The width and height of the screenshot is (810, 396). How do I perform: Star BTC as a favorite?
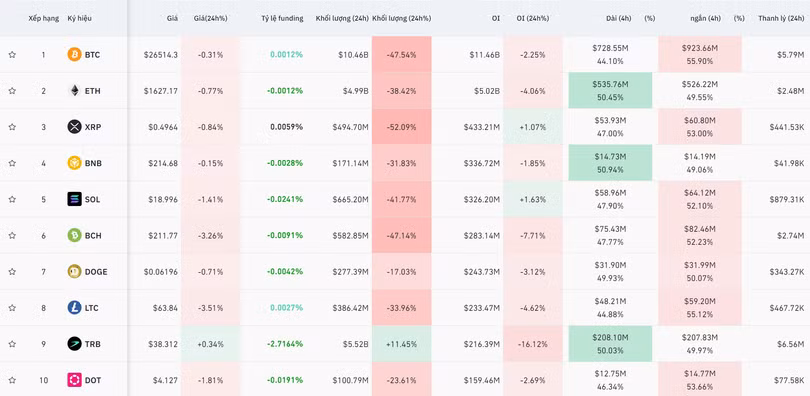point(12,55)
